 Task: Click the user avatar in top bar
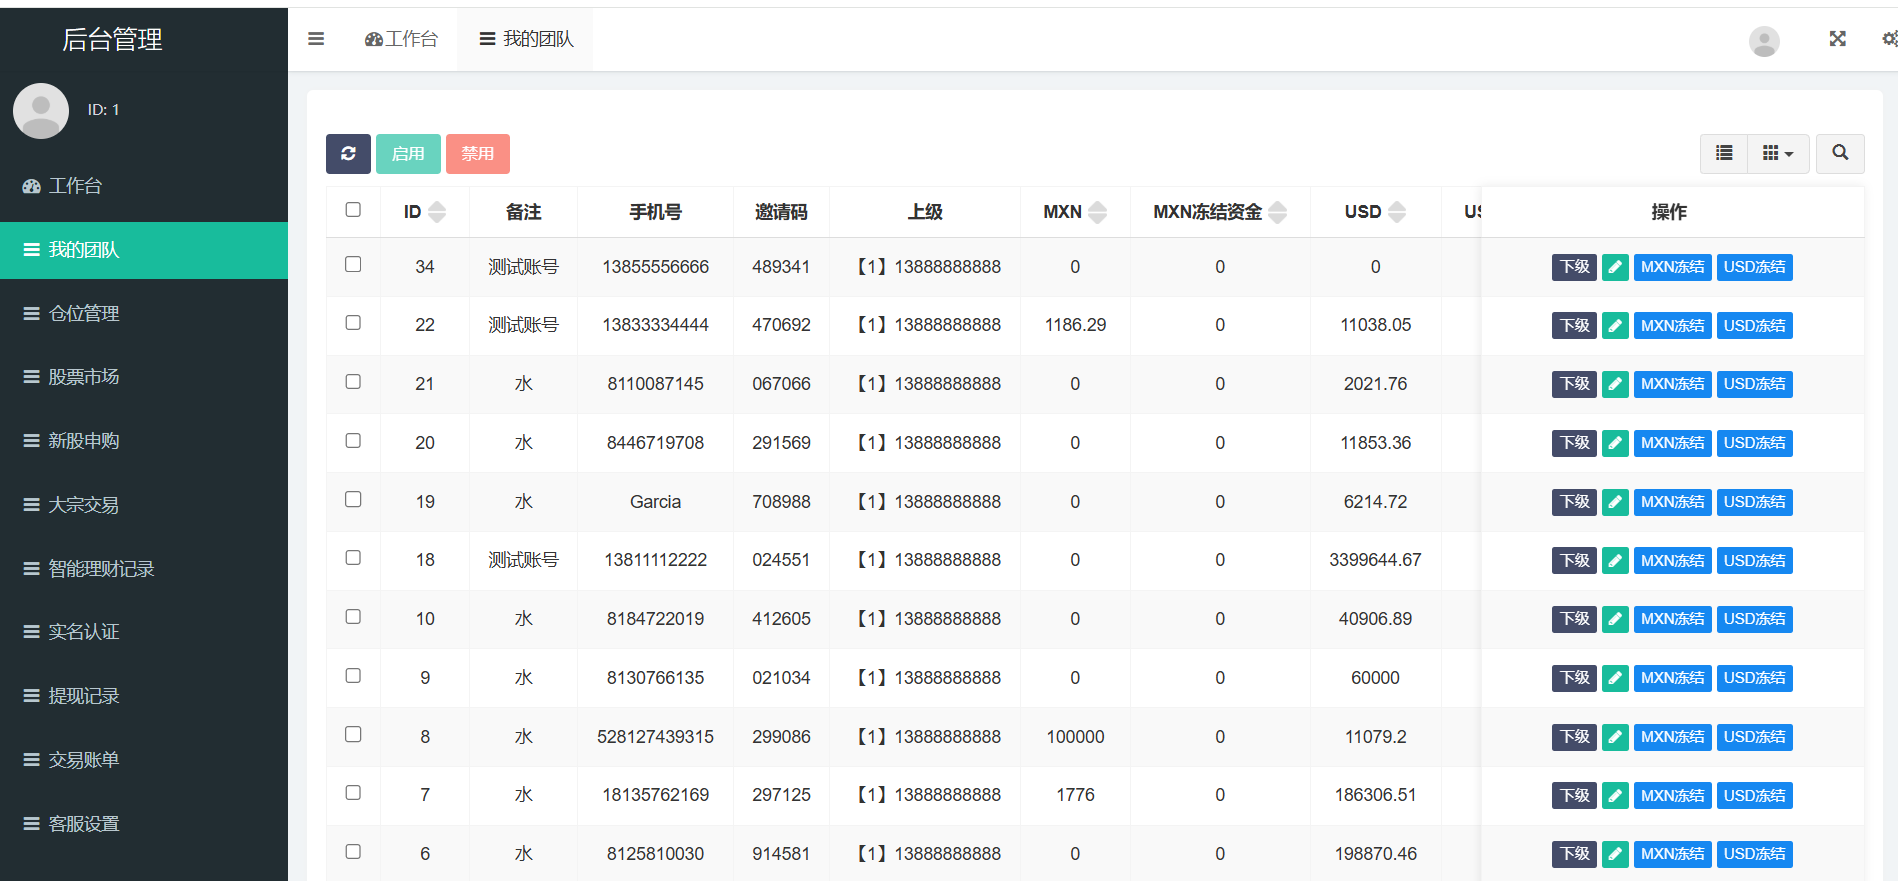click(1763, 41)
